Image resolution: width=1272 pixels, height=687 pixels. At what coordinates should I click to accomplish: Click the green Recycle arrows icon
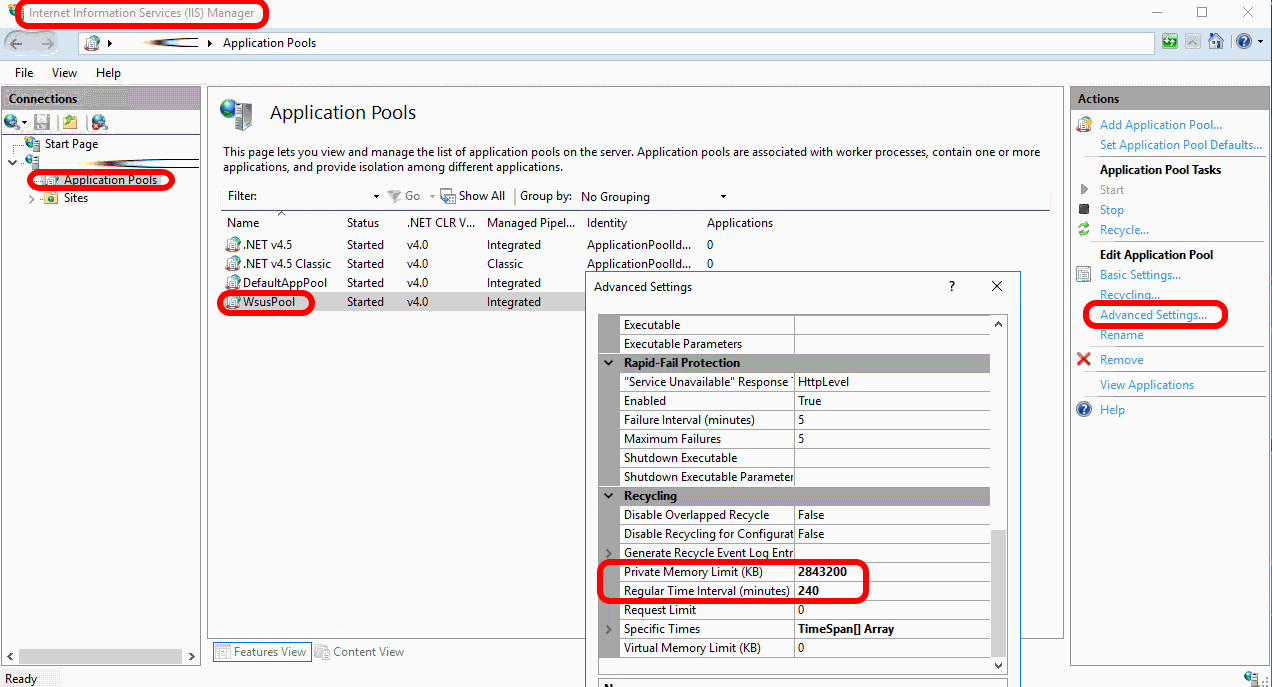tap(1083, 230)
